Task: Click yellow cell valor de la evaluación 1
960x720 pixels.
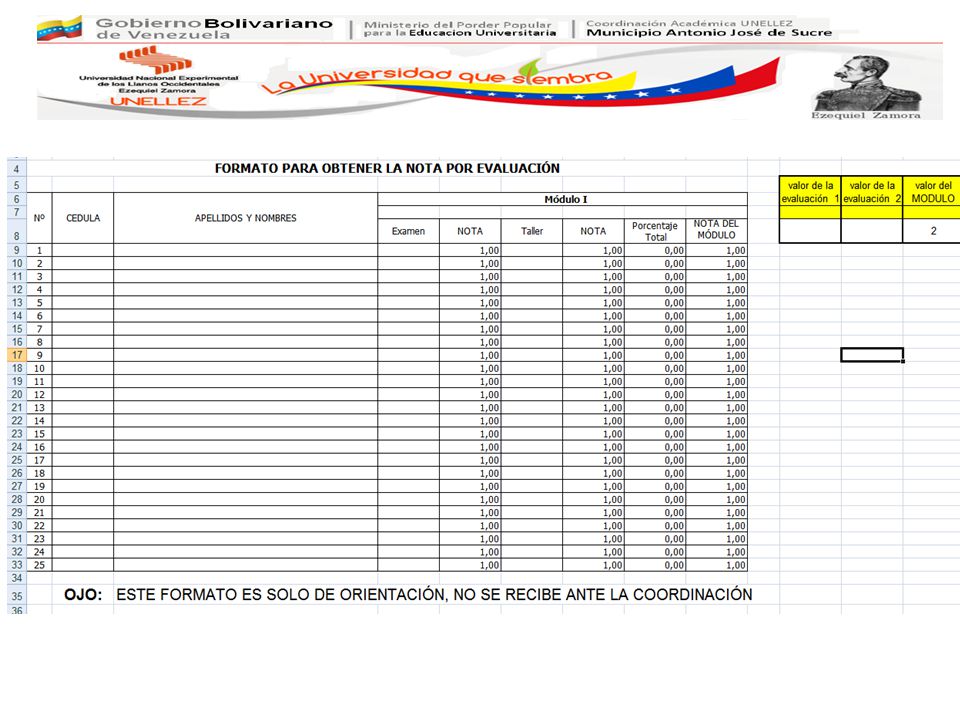Action: (810, 192)
